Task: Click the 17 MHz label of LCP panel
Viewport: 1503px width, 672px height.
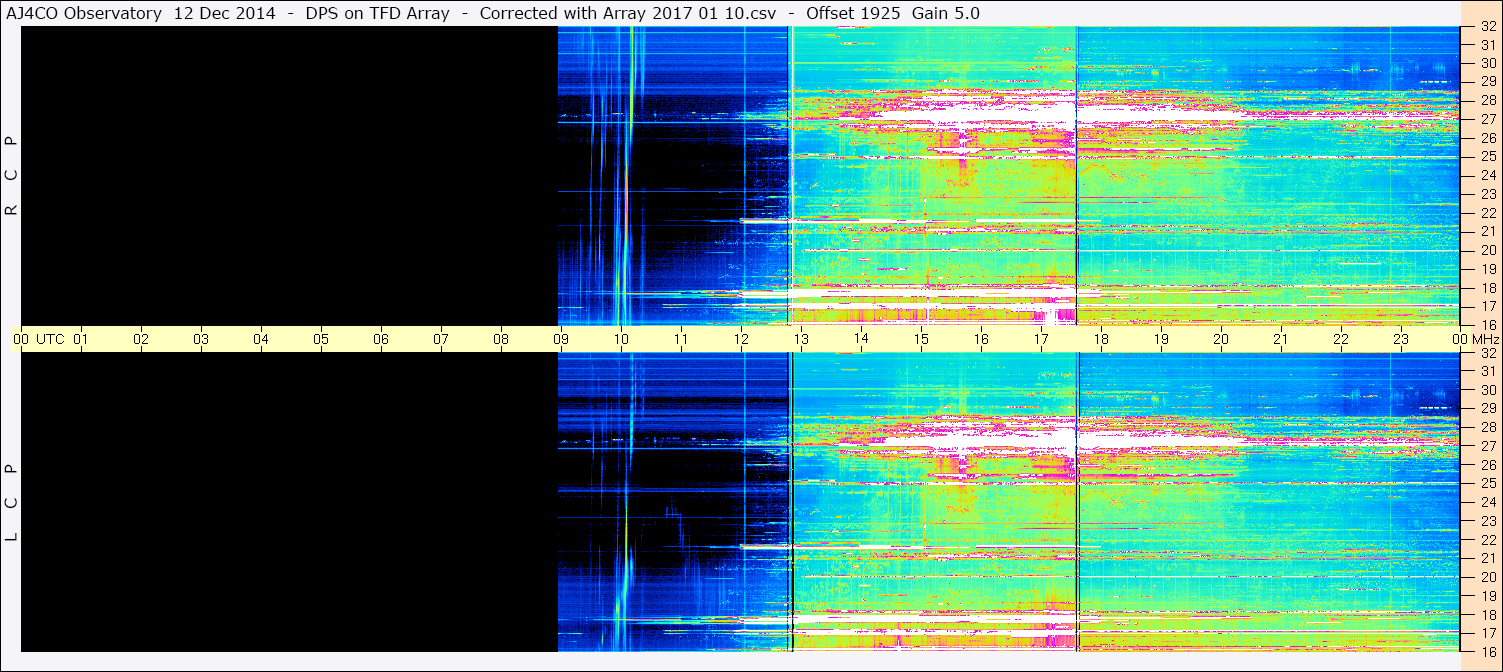Action: point(1487,633)
